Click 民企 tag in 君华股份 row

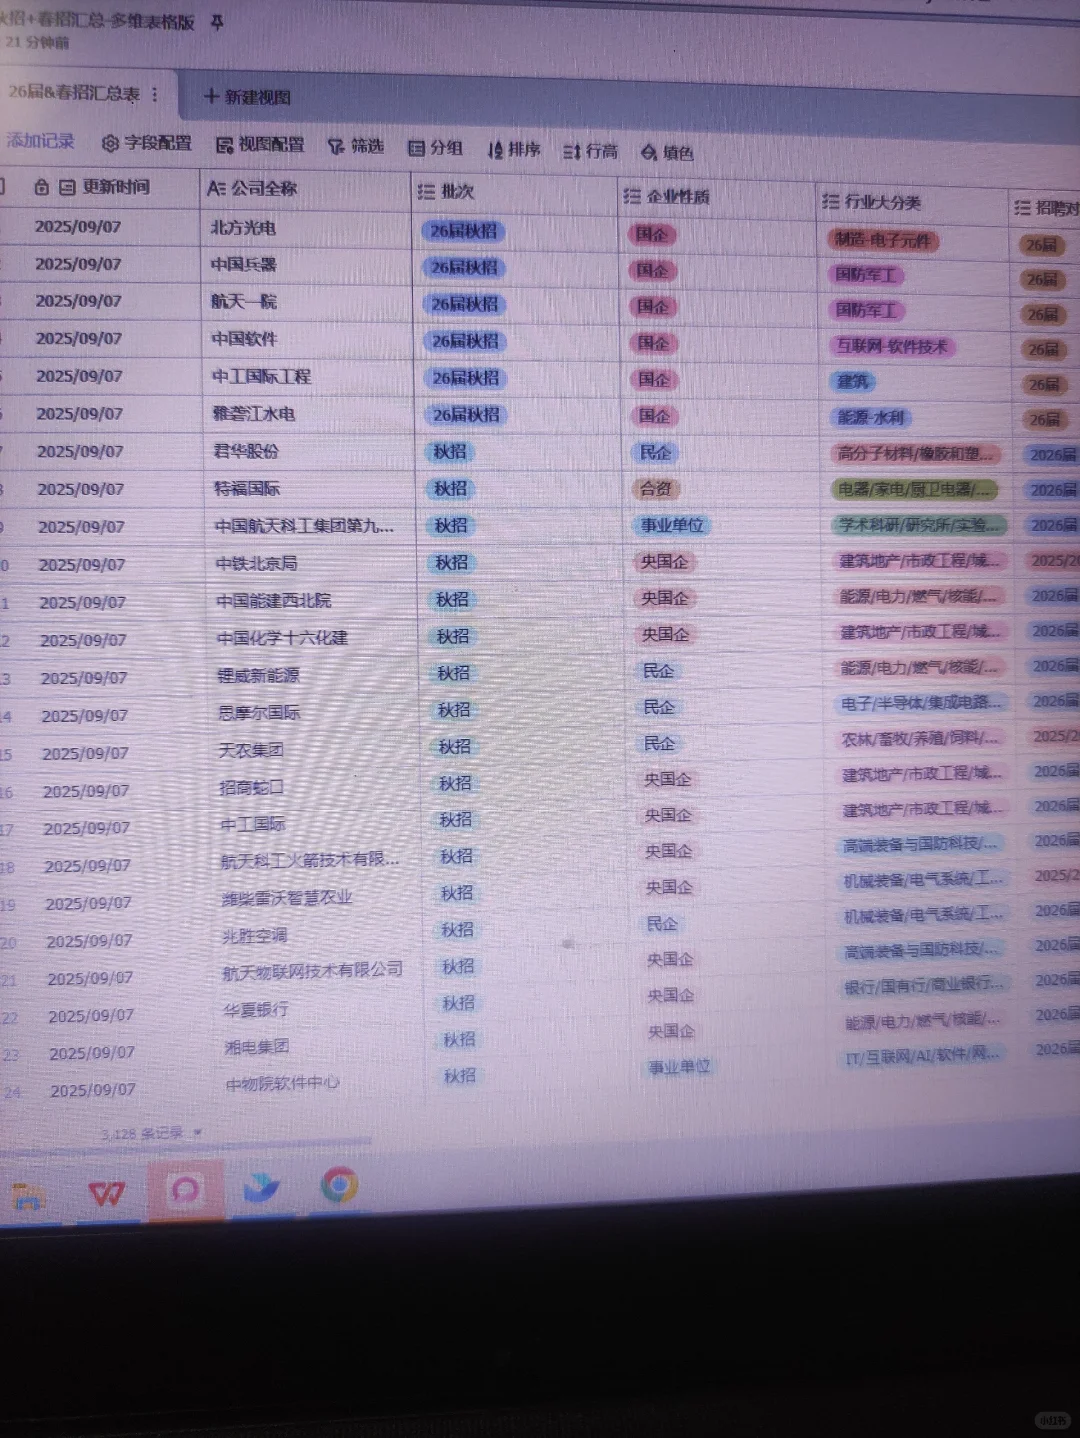click(656, 453)
